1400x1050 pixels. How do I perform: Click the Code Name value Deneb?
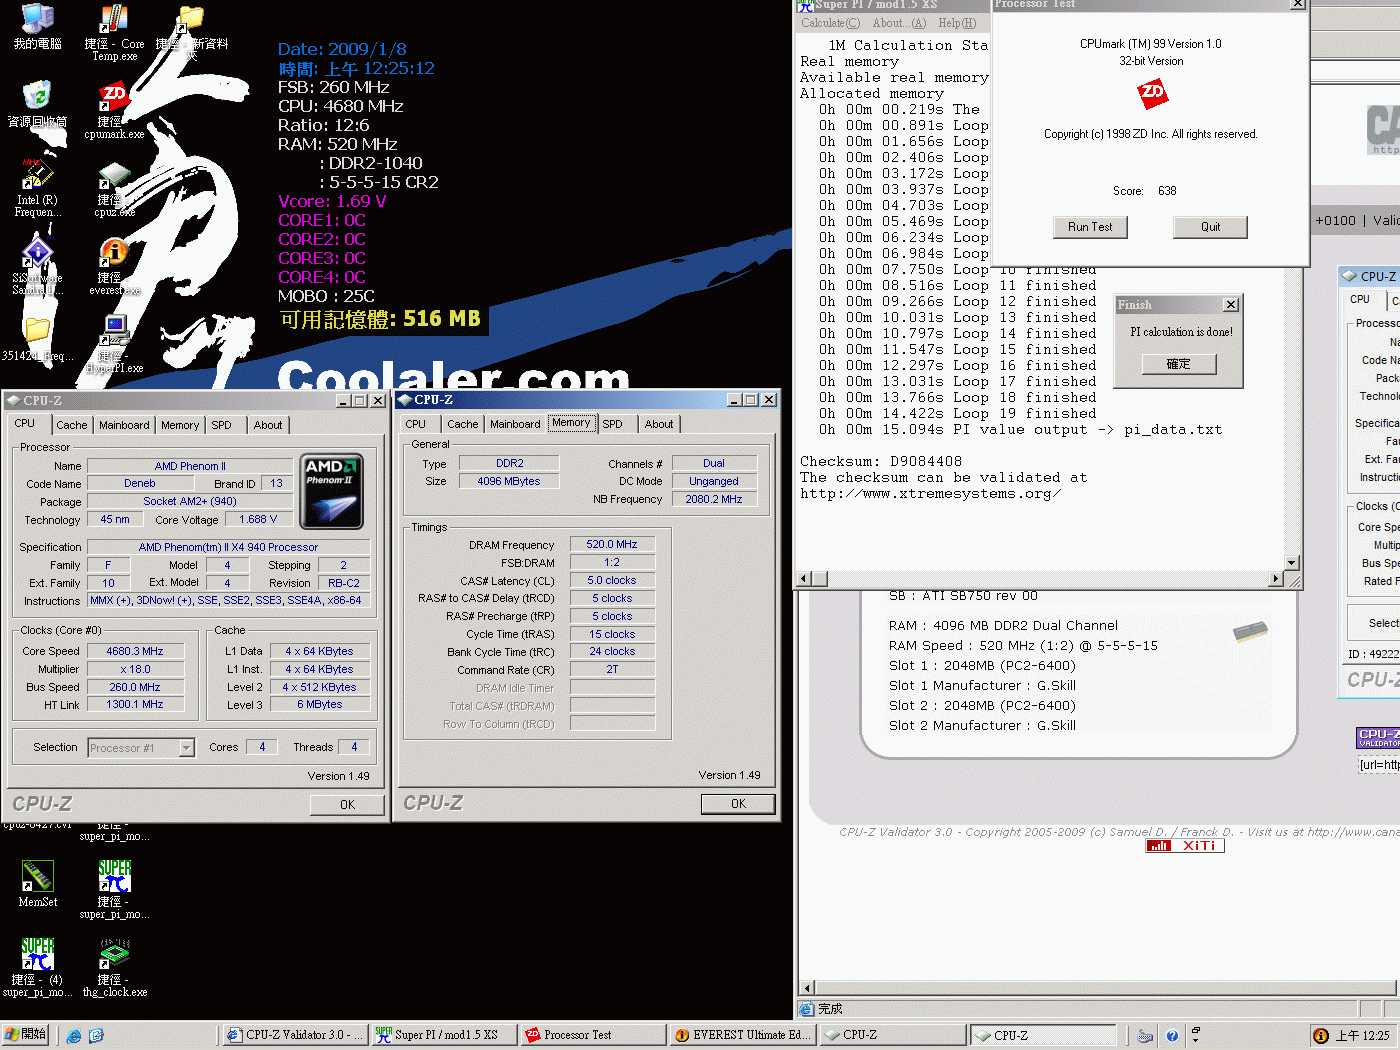pos(140,483)
